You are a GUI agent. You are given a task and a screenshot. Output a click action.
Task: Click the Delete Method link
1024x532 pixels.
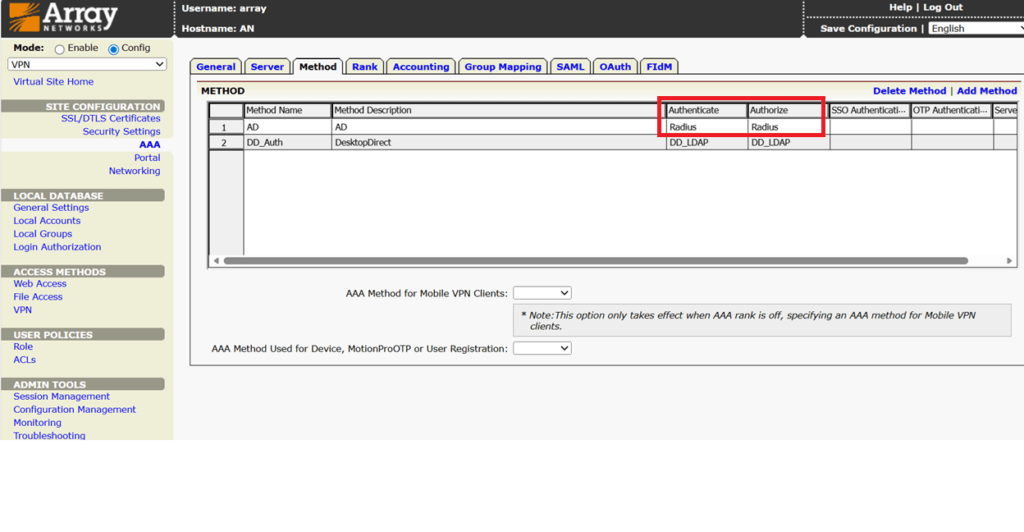click(909, 91)
